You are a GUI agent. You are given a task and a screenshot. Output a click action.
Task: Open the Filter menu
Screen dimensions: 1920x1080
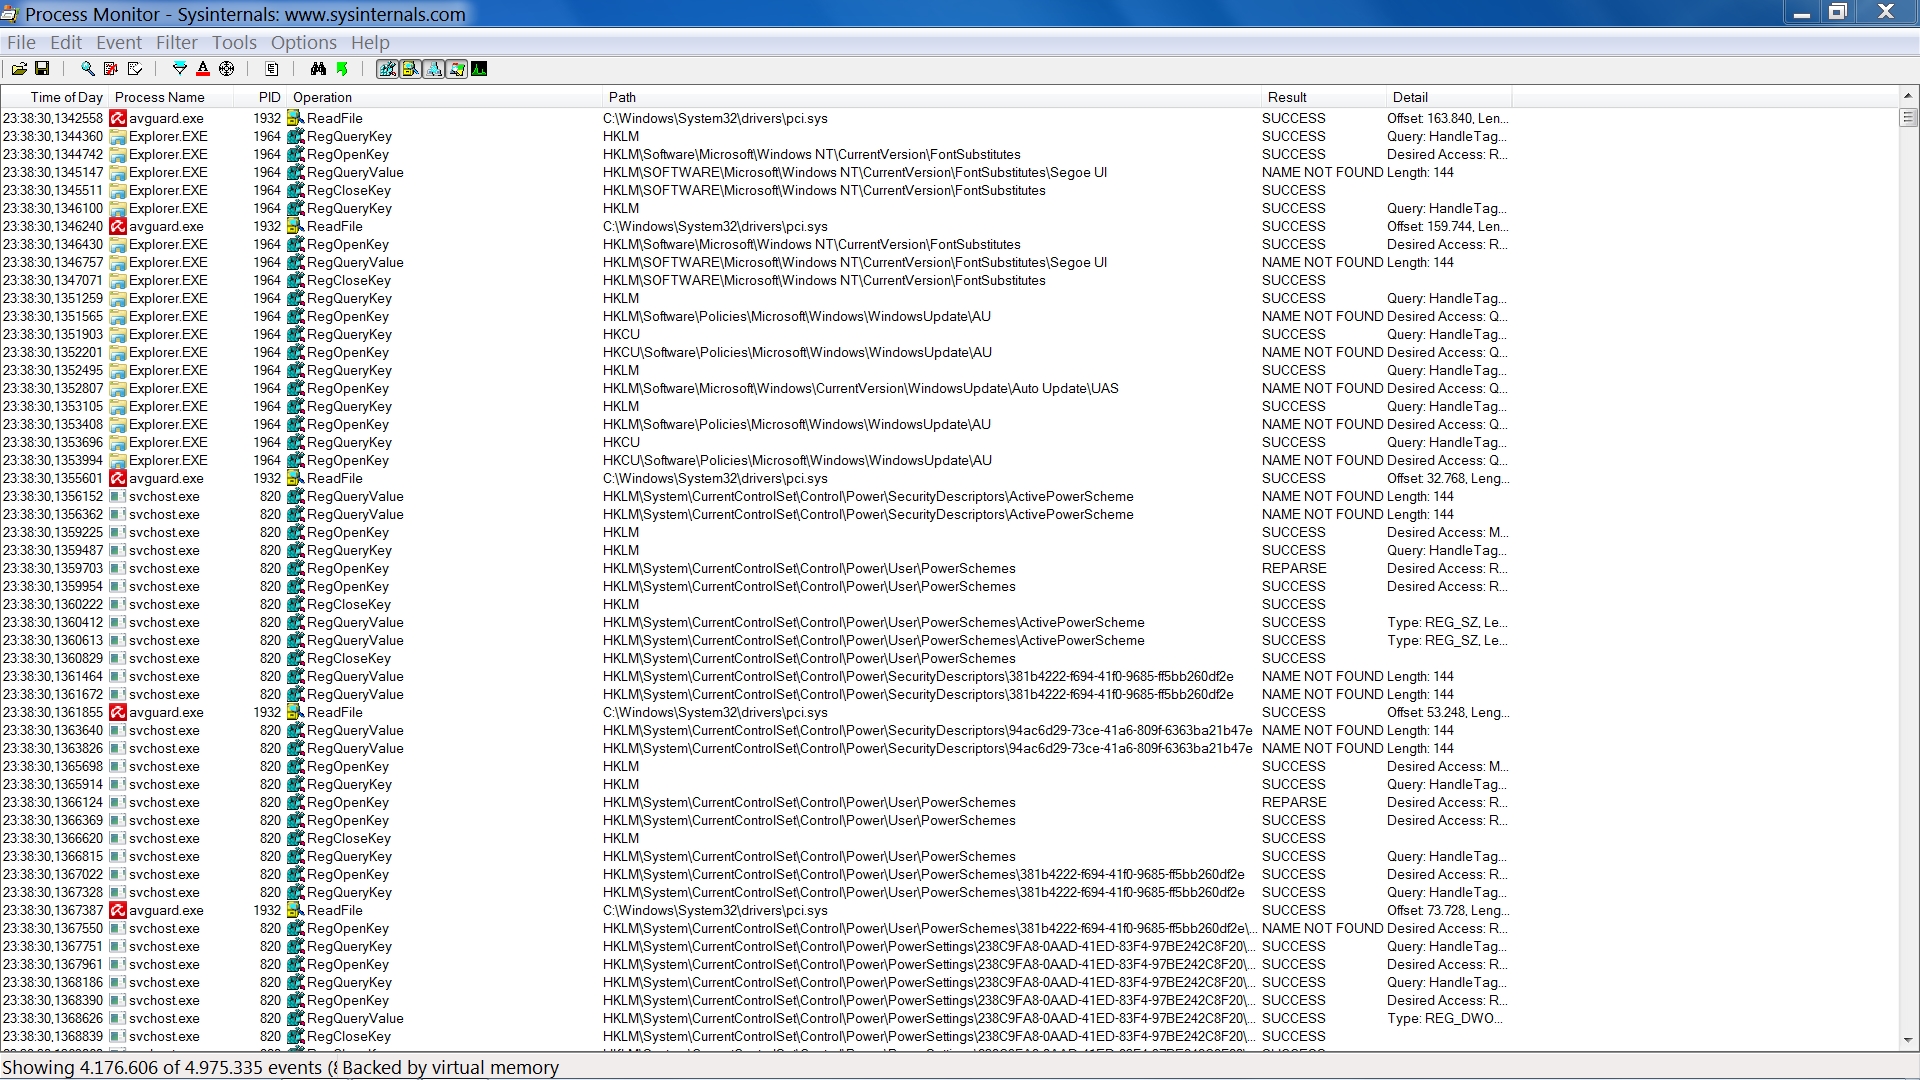click(176, 42)
